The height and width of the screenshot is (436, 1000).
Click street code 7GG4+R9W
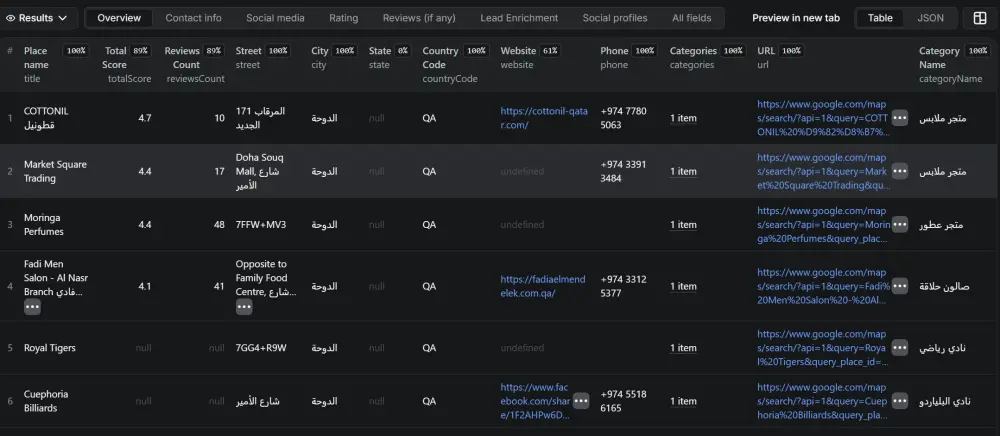point(261,348)
